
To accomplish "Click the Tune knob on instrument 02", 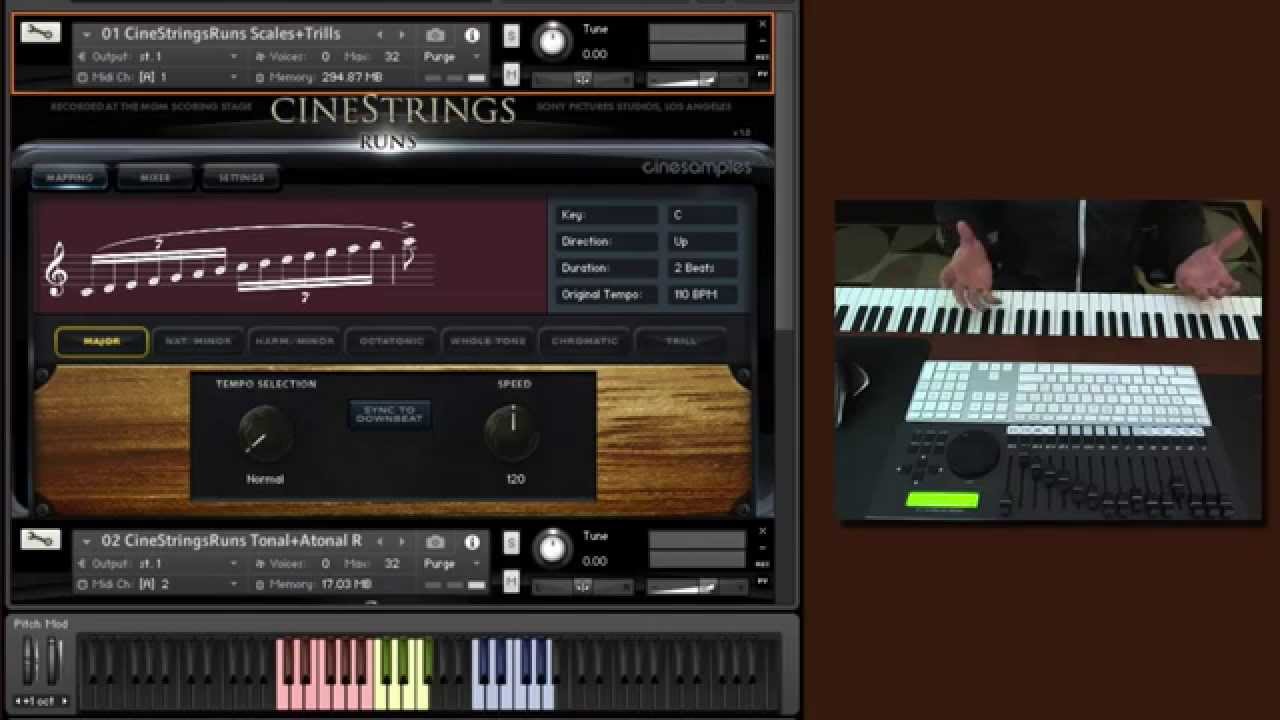I will pos(552,547).
